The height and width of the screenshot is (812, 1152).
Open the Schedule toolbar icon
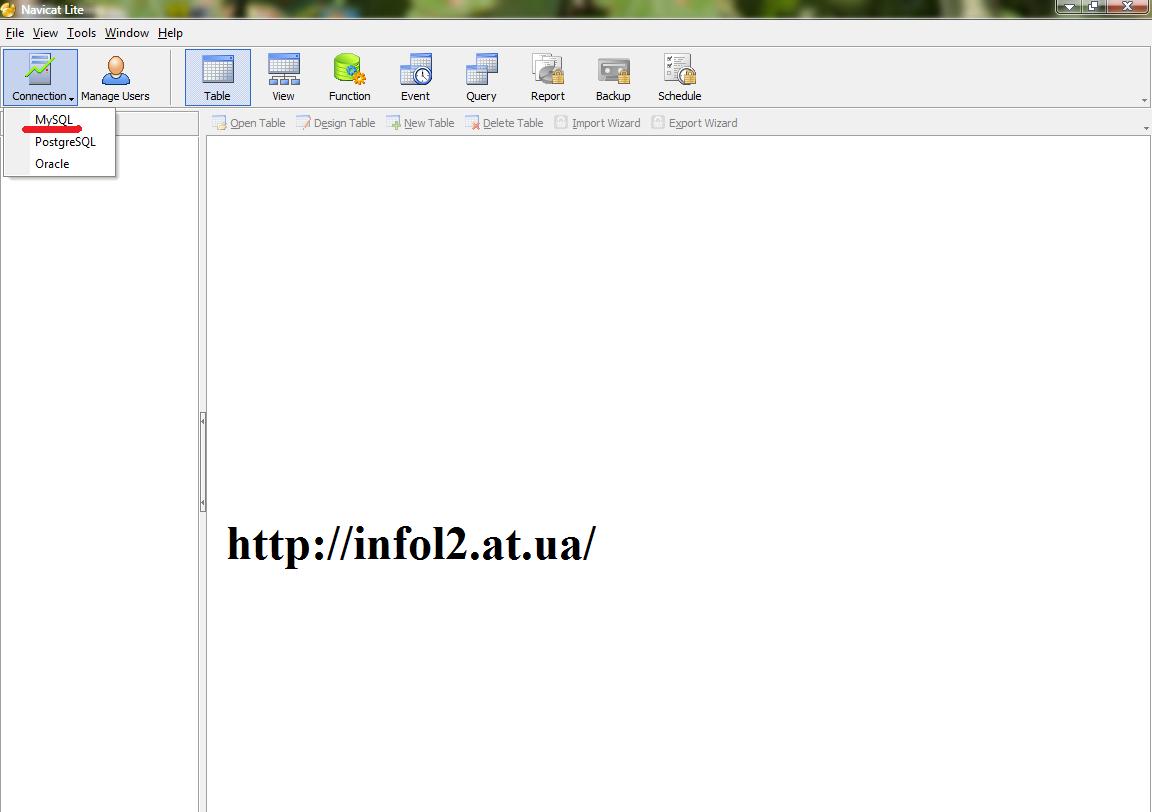click(680, 77)
